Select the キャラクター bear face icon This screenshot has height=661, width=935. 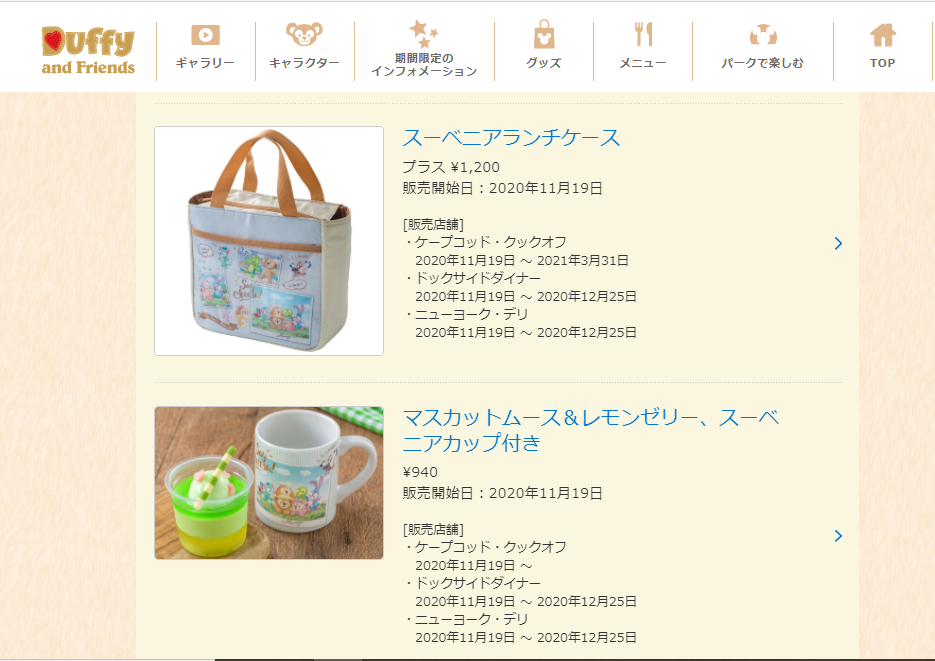pos(304,34)
